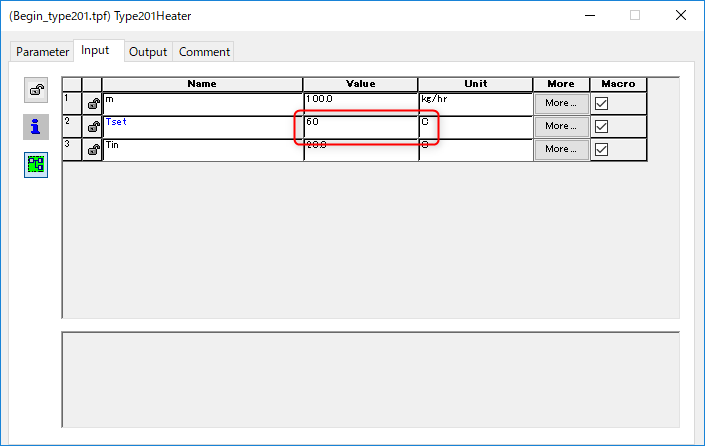Close the Type201Heater window

point(680,15)
